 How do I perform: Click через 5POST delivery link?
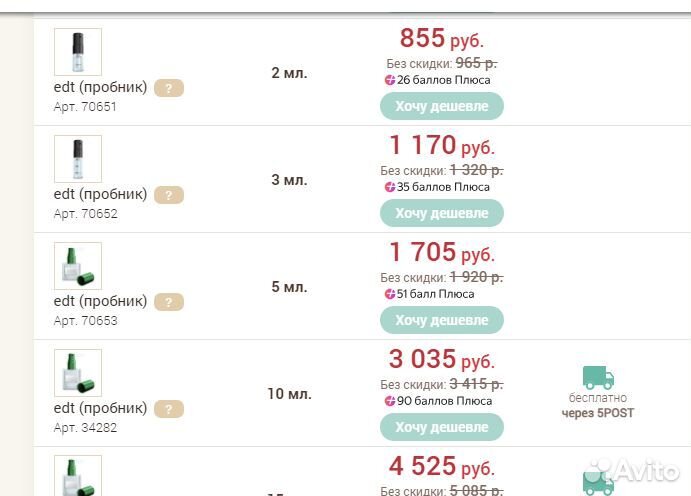point(598,413)
